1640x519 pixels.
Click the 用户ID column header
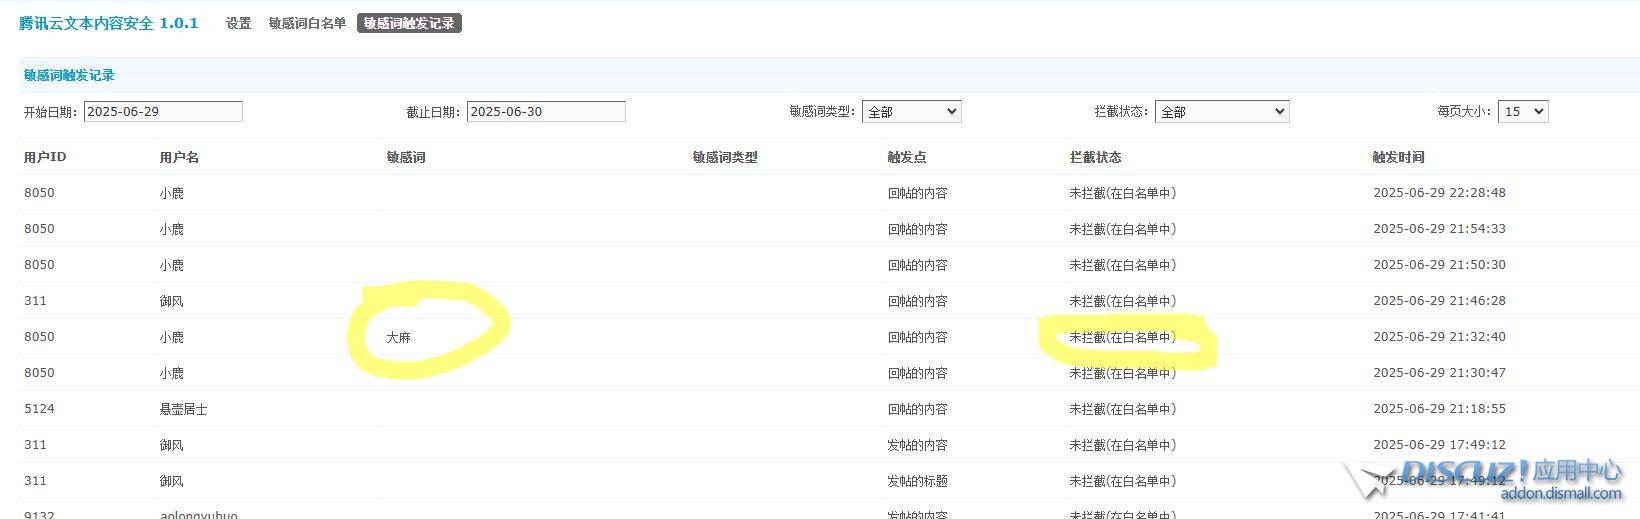(x=45, y=157)
